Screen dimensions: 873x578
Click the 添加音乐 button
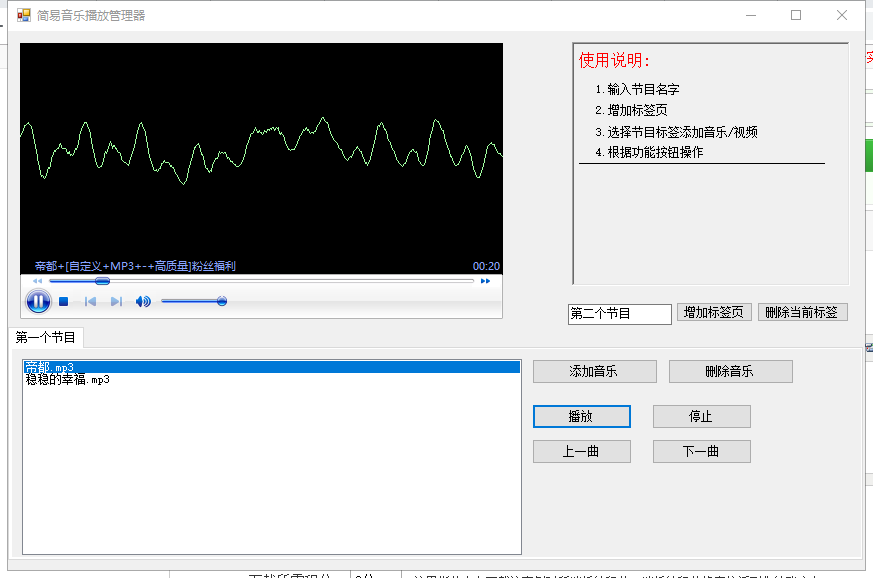coord(595,371)
